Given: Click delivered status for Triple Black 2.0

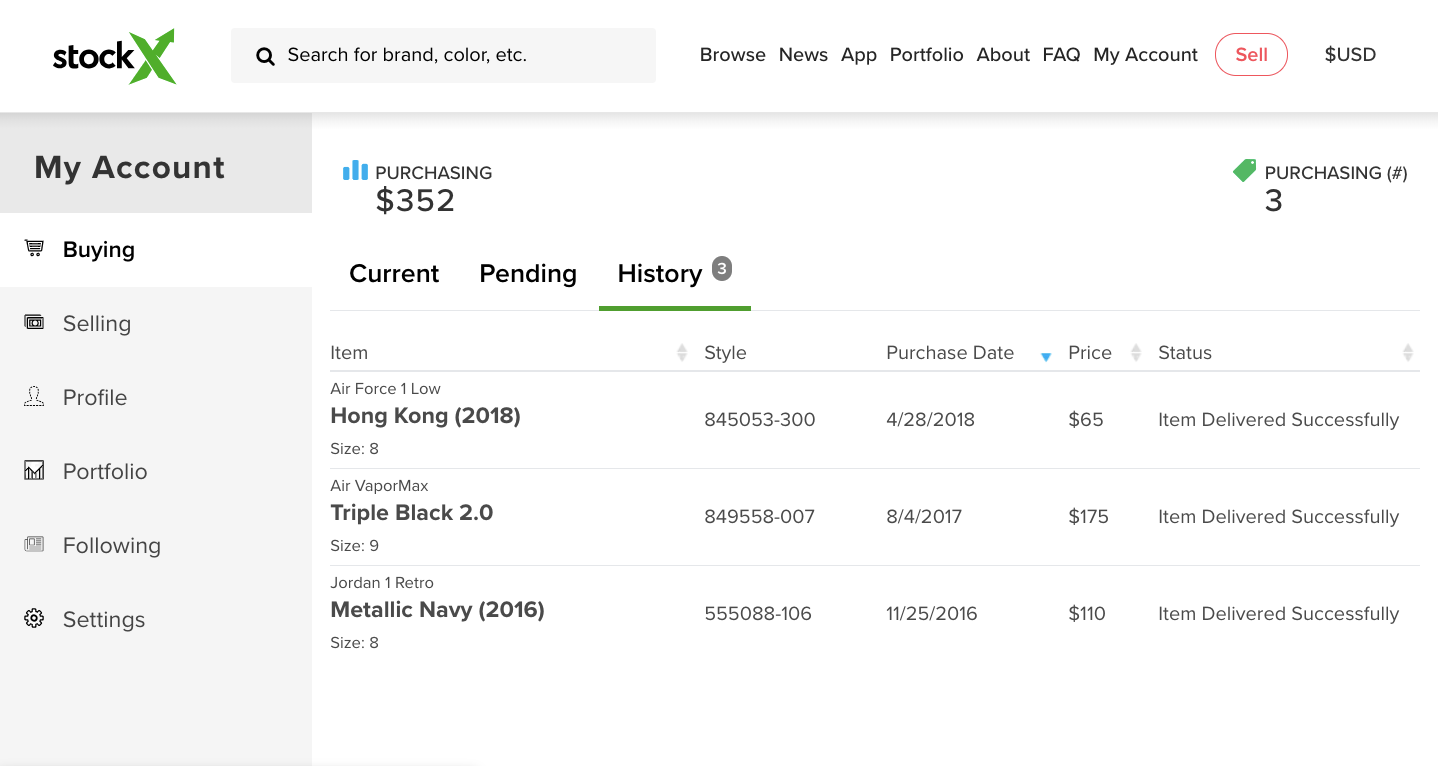Looking at the screenshot, I should point(1278,517).
